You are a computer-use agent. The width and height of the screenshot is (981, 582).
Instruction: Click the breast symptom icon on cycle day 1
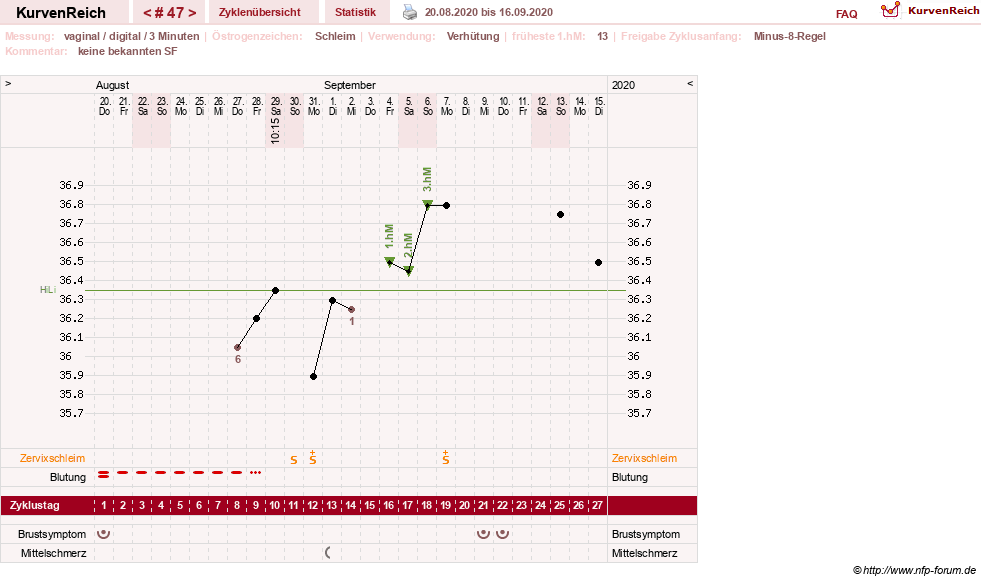(104, 534)
